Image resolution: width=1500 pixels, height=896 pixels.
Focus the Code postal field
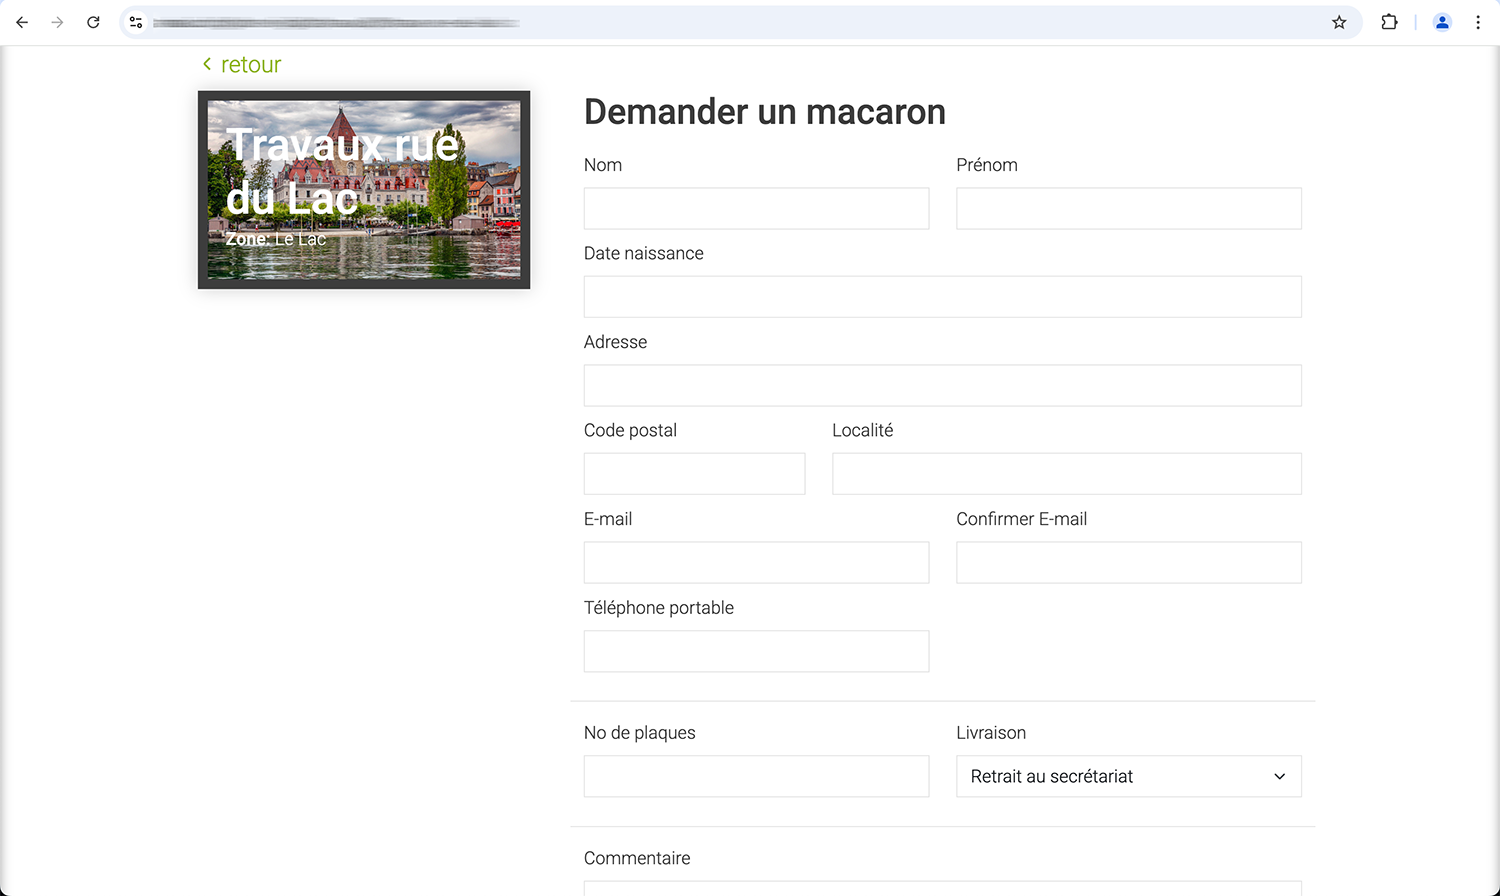694,474
